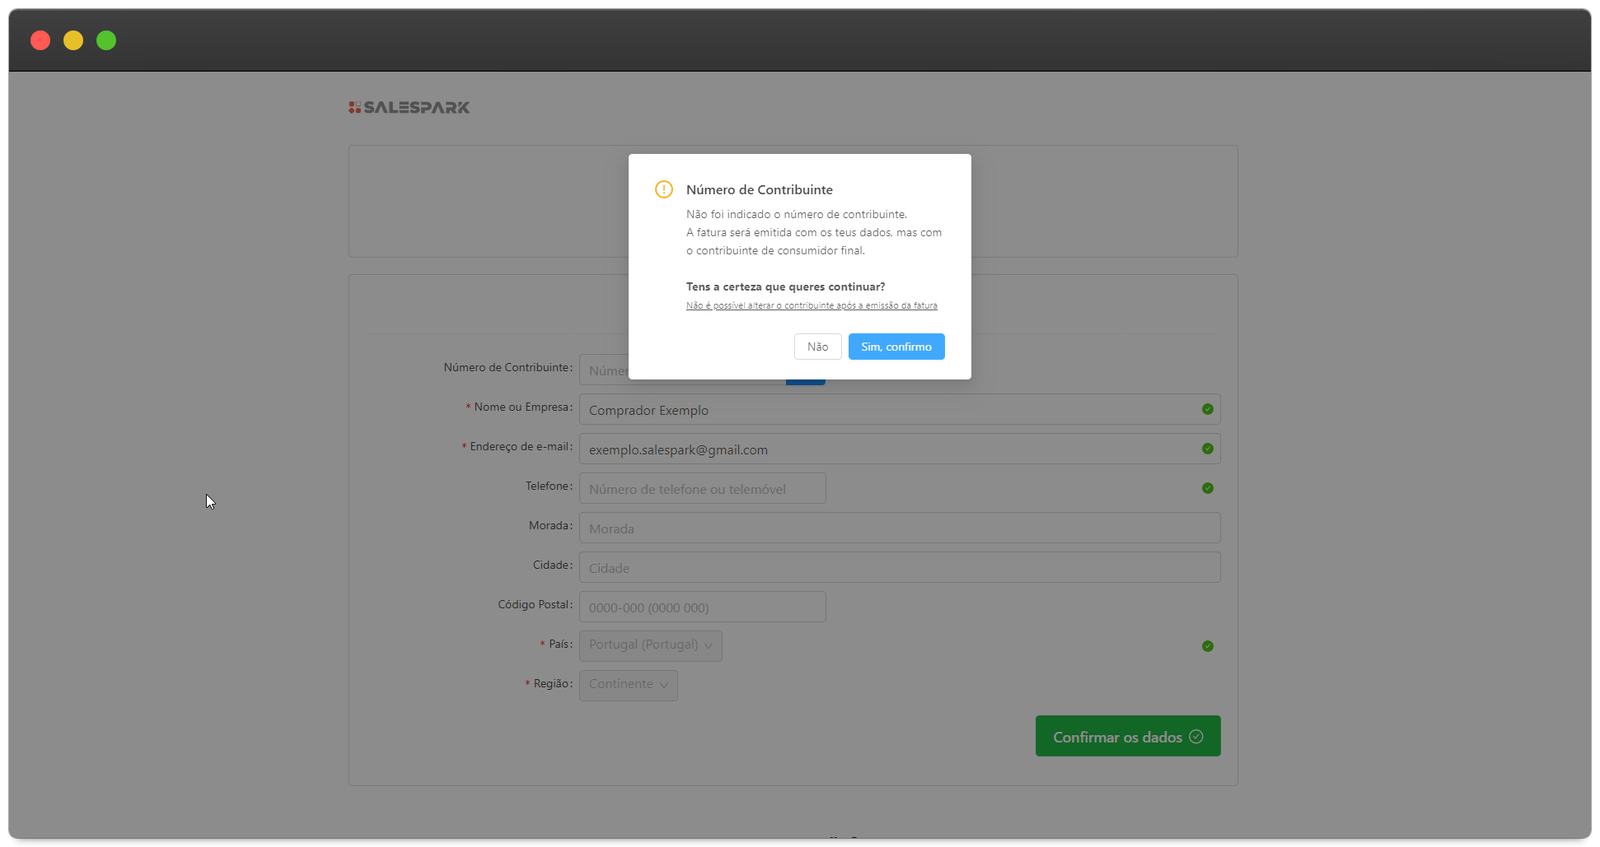Open the País dropdown showing Portugal
This screenshot has height=847, width=1600.
650,645
